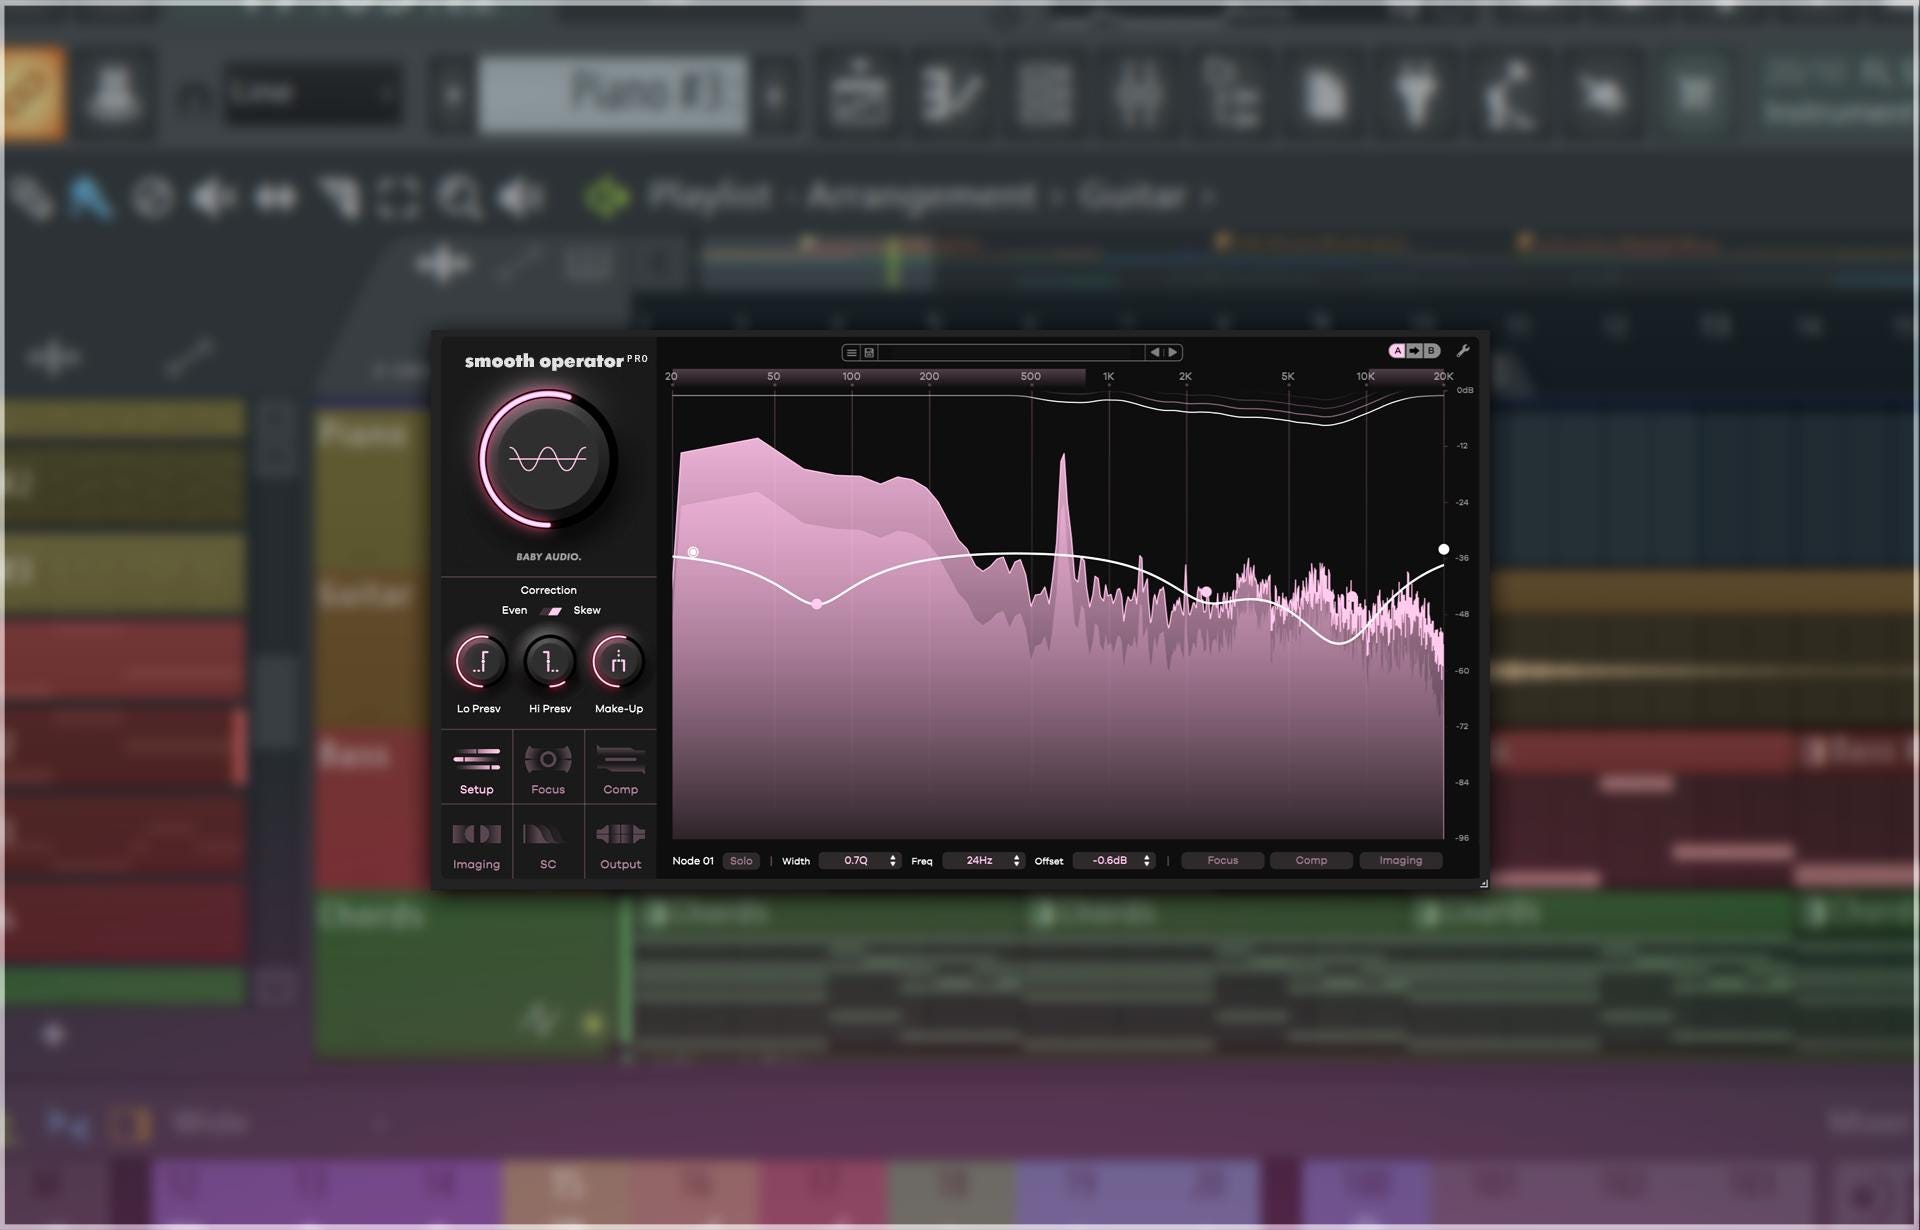Click the 1K frequency label
Viewport: 1920px width, 1230px height.
click(x=1108, y=377)
